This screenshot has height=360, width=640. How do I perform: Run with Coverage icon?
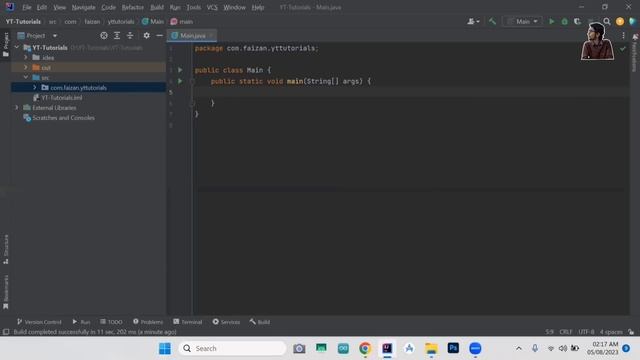[577, 21]
